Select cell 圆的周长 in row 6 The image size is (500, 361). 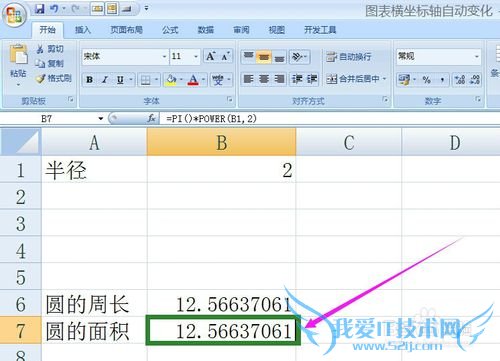(94, 304)
